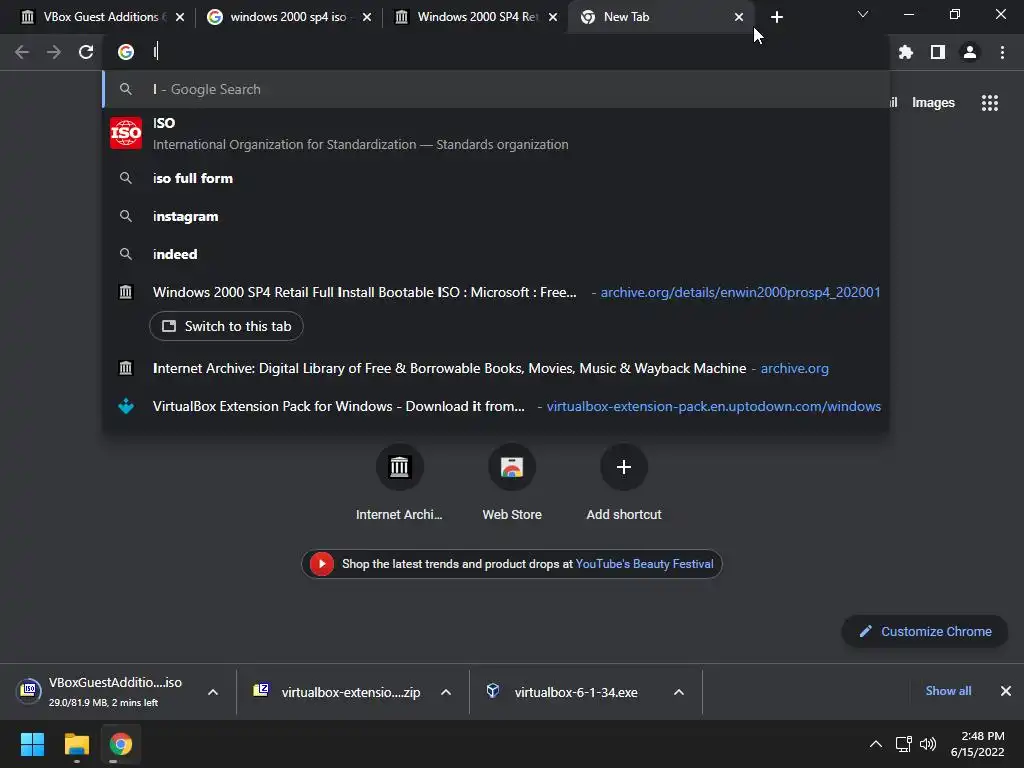
Task: Click the Google icon in the address bar
Action: click(125, 52)
